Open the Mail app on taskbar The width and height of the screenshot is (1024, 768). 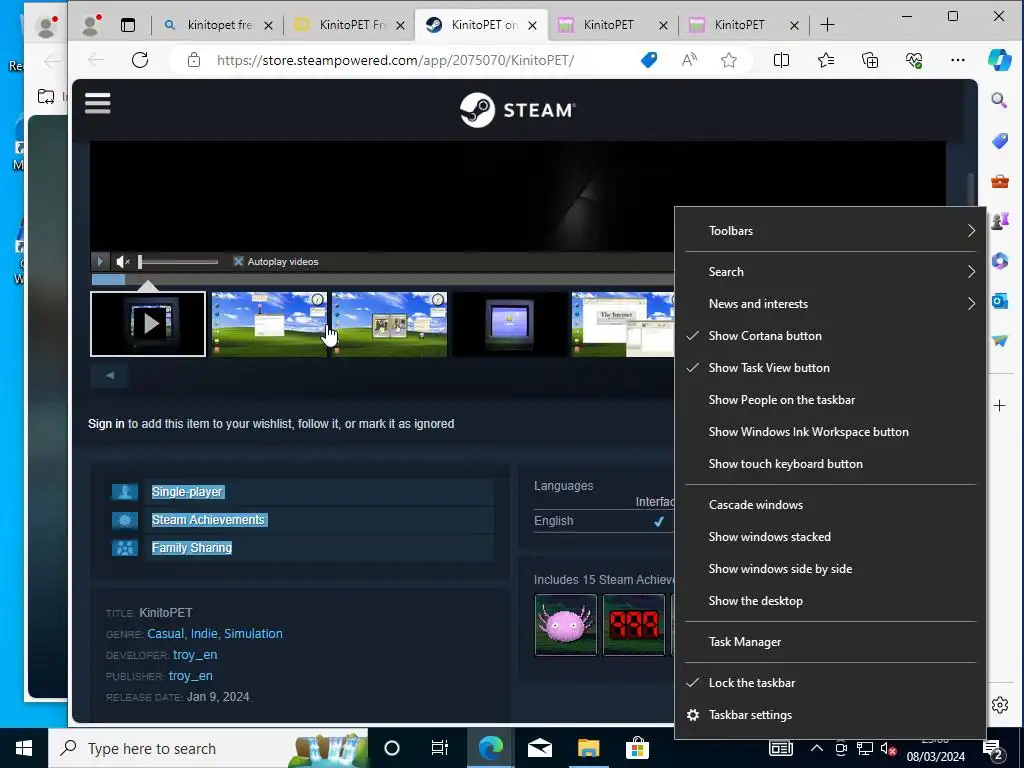[539, 748]
